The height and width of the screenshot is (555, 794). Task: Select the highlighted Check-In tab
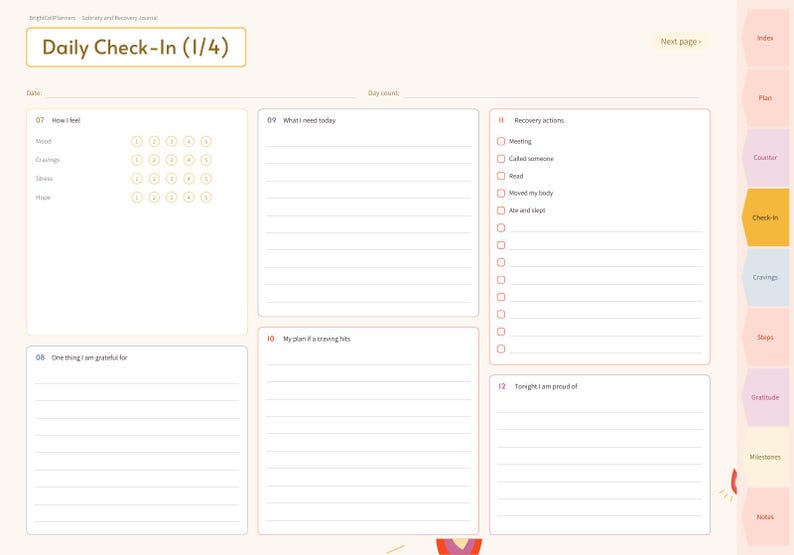coord(765,217)
